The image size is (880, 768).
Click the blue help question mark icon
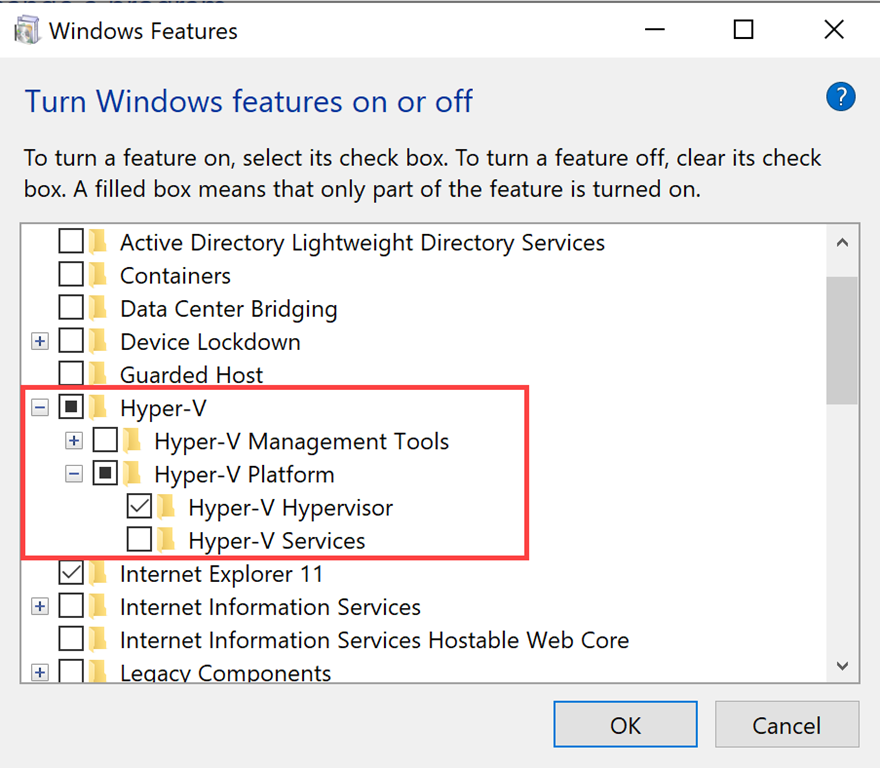coord(841,97)
